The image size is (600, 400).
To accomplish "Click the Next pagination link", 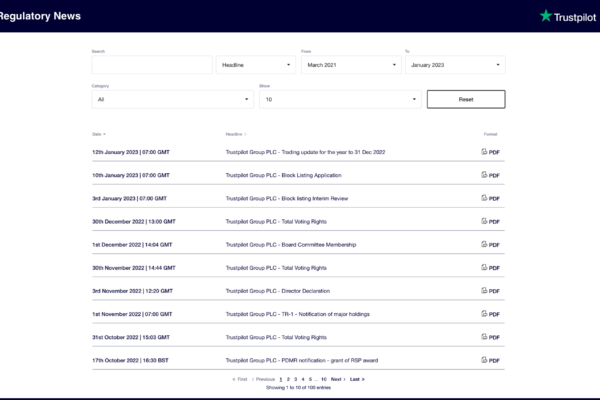I will (x=338, y=379).
